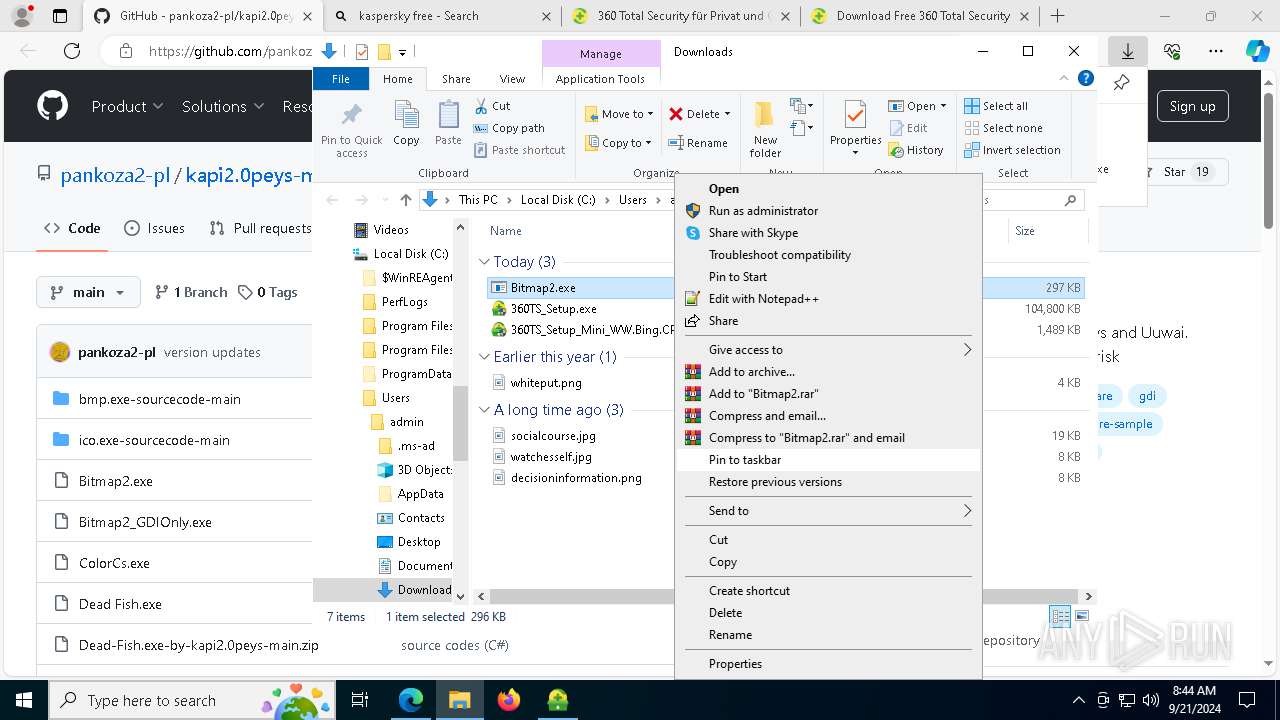
Task: Refresh the Edge page
Action: point(72,51)
